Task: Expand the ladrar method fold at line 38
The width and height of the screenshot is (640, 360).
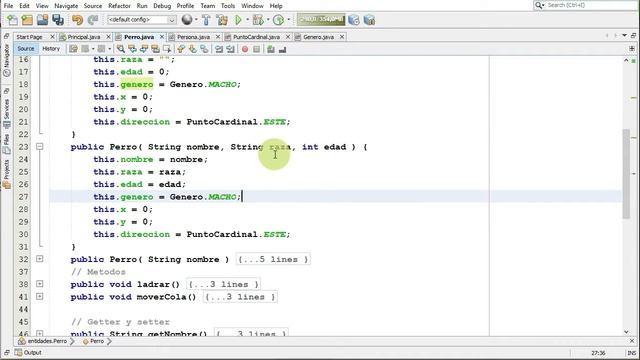Action: pyautogui.click(x=40, y=284)
